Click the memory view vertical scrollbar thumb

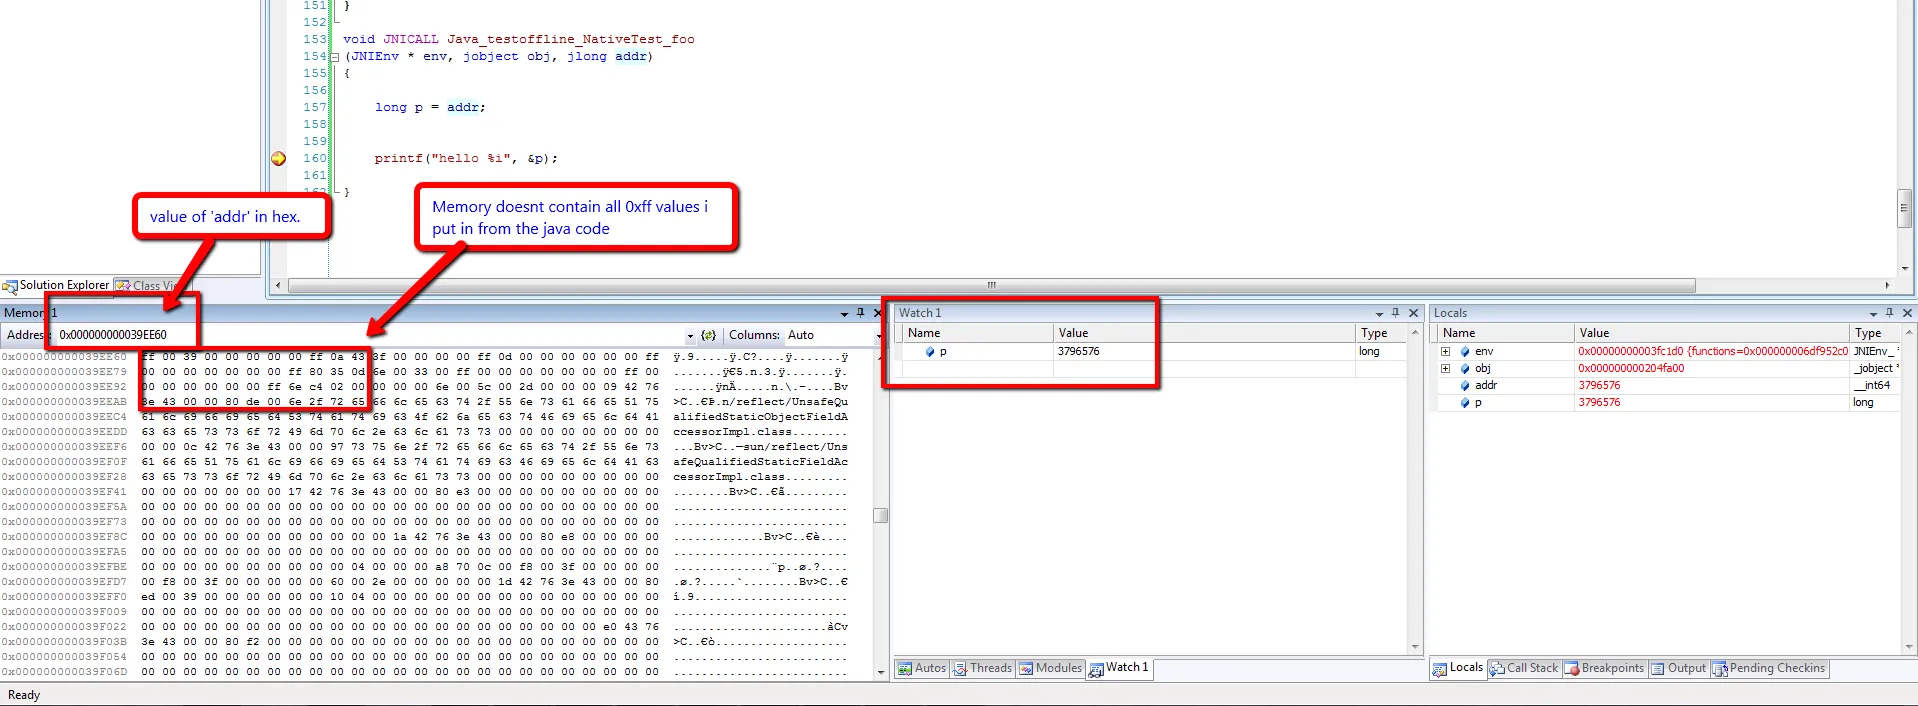coord(880,516)
